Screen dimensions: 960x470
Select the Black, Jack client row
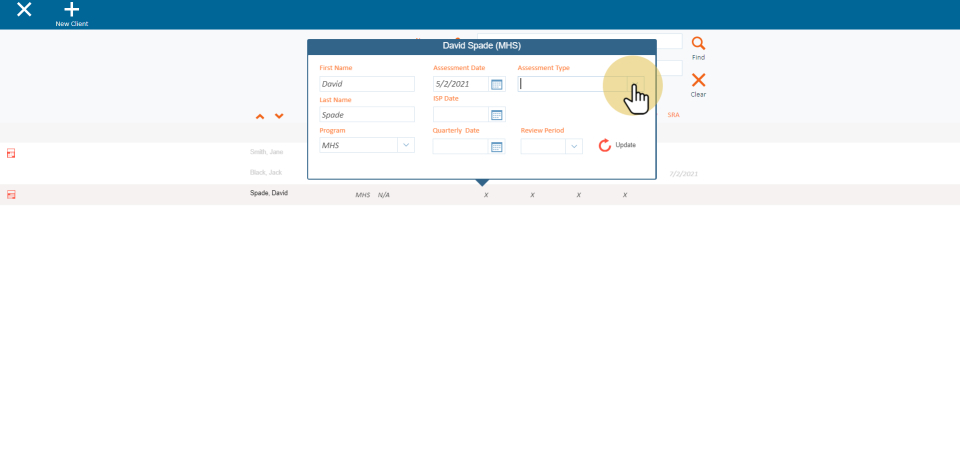point(266,173)
